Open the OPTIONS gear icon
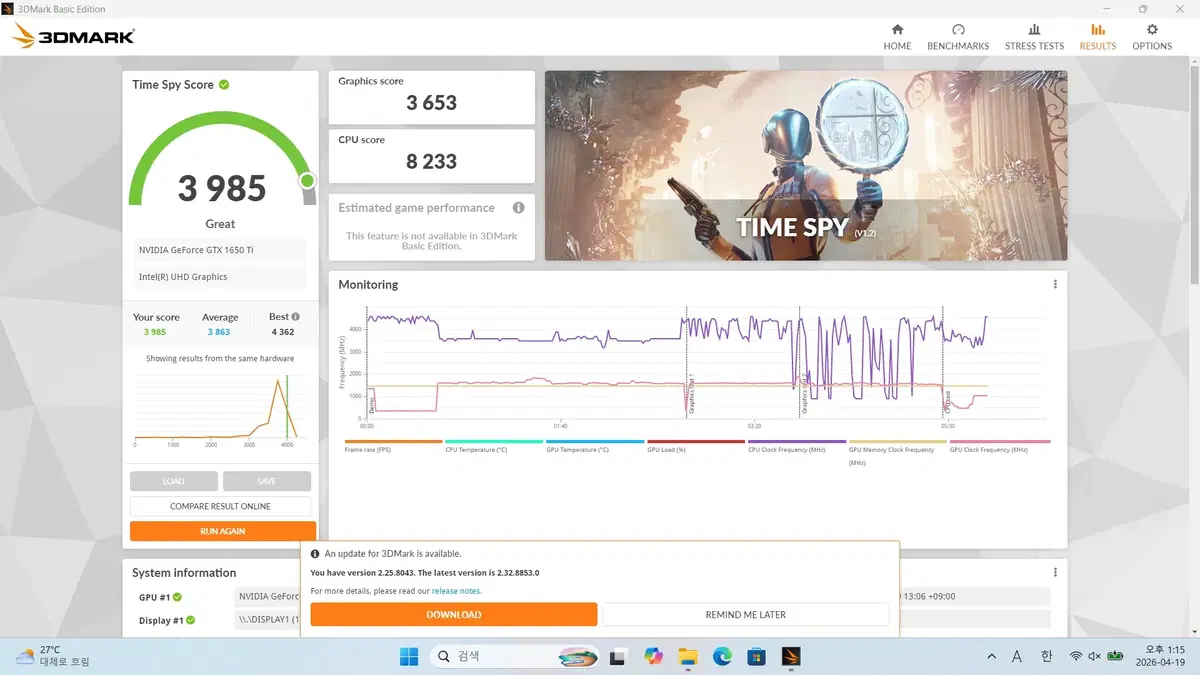The width and height of the screenshot is (1200, 675). (1152, 30)
